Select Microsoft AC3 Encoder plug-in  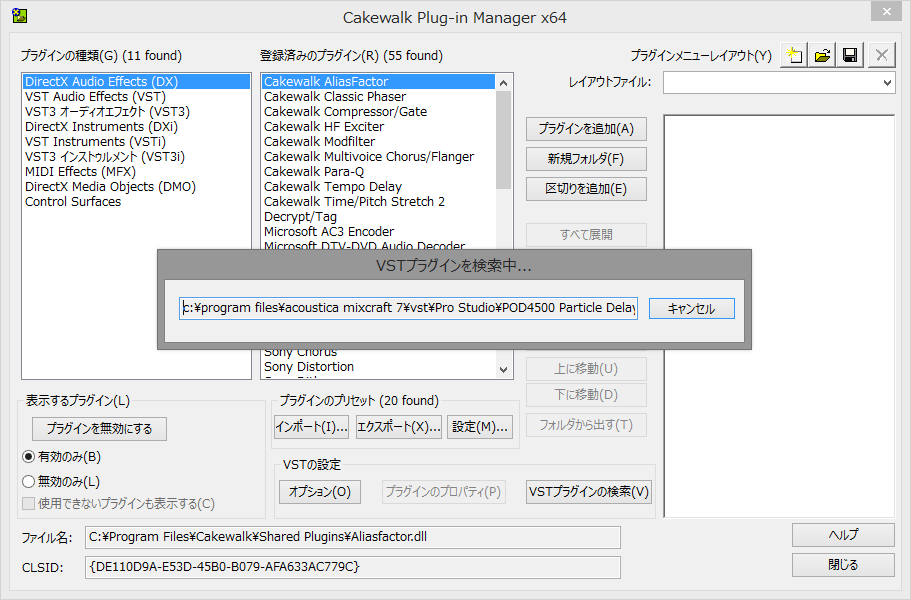coord(379,232)
